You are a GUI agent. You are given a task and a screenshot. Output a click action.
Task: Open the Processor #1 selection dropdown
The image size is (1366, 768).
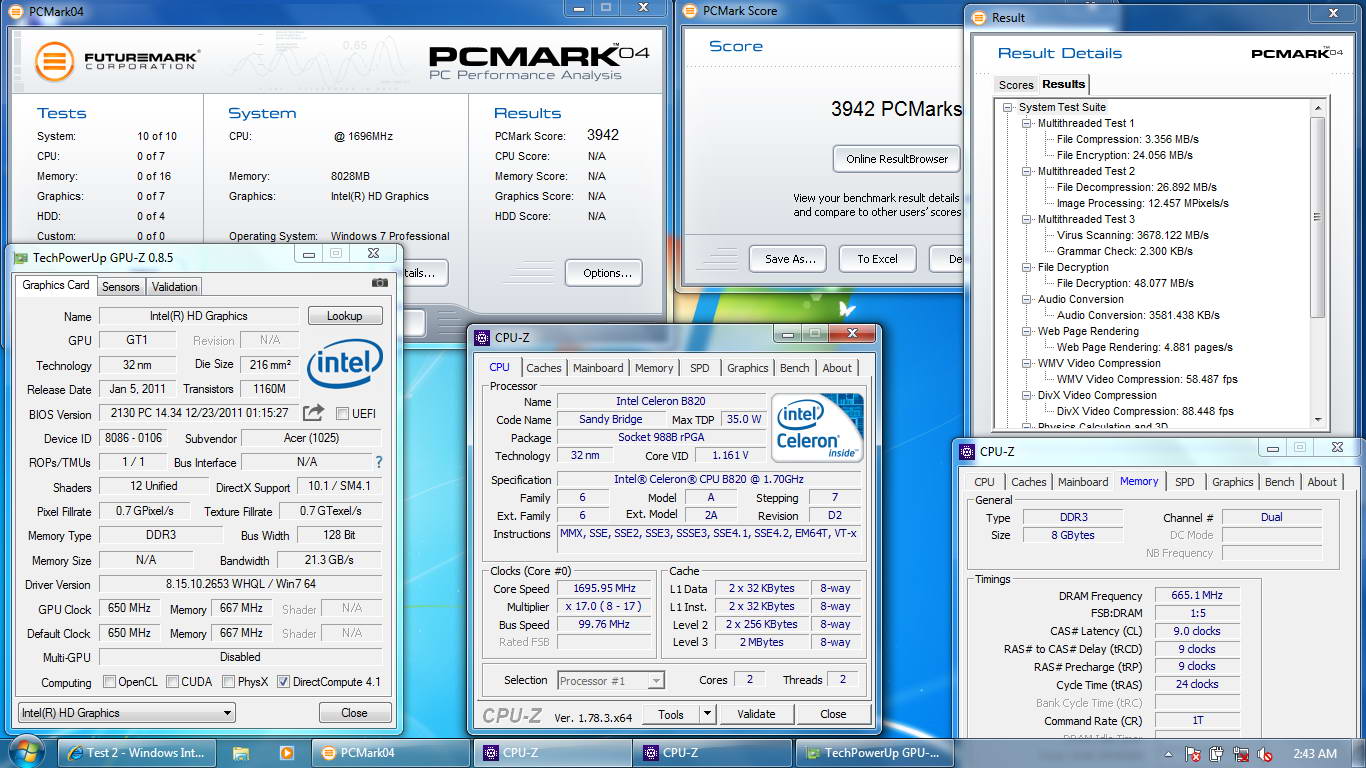click(610, 681)
